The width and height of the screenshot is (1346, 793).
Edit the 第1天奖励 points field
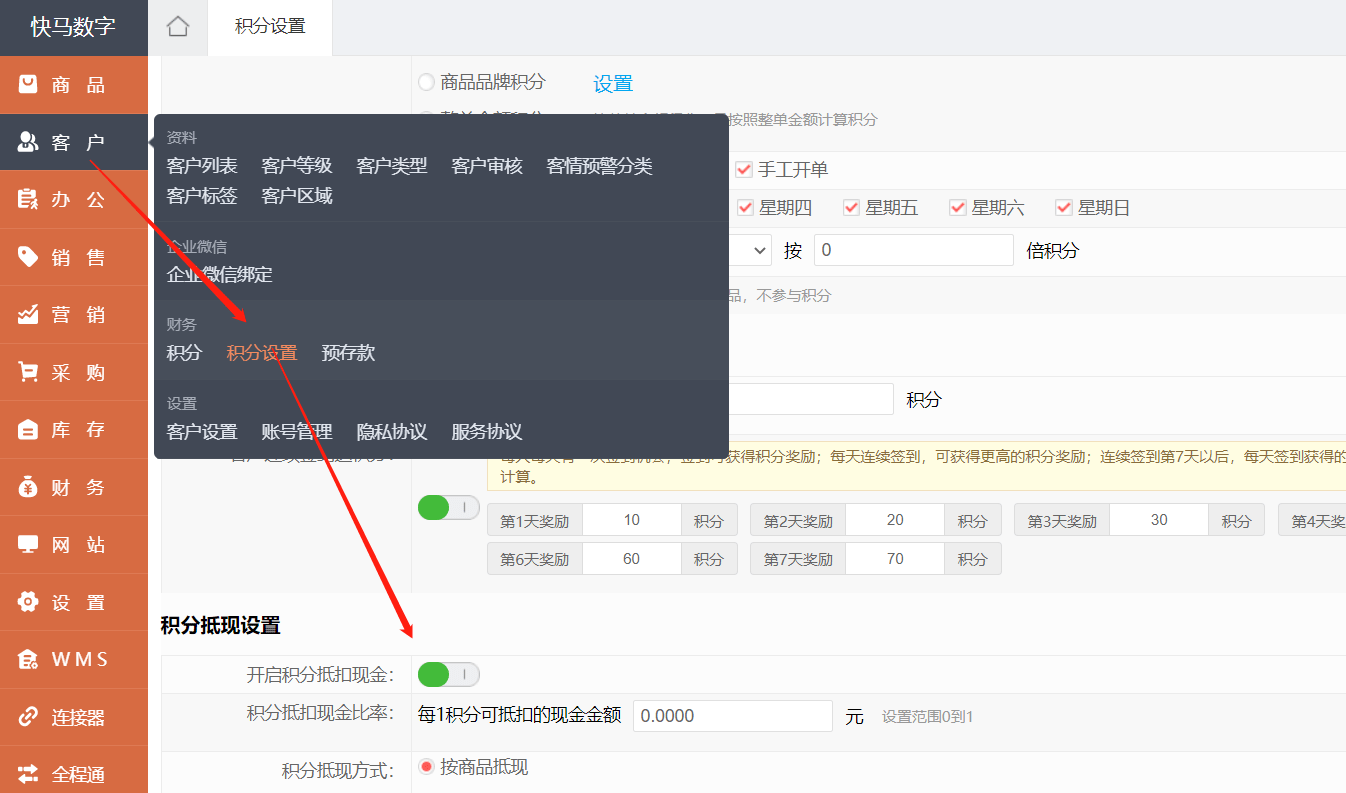632,520
